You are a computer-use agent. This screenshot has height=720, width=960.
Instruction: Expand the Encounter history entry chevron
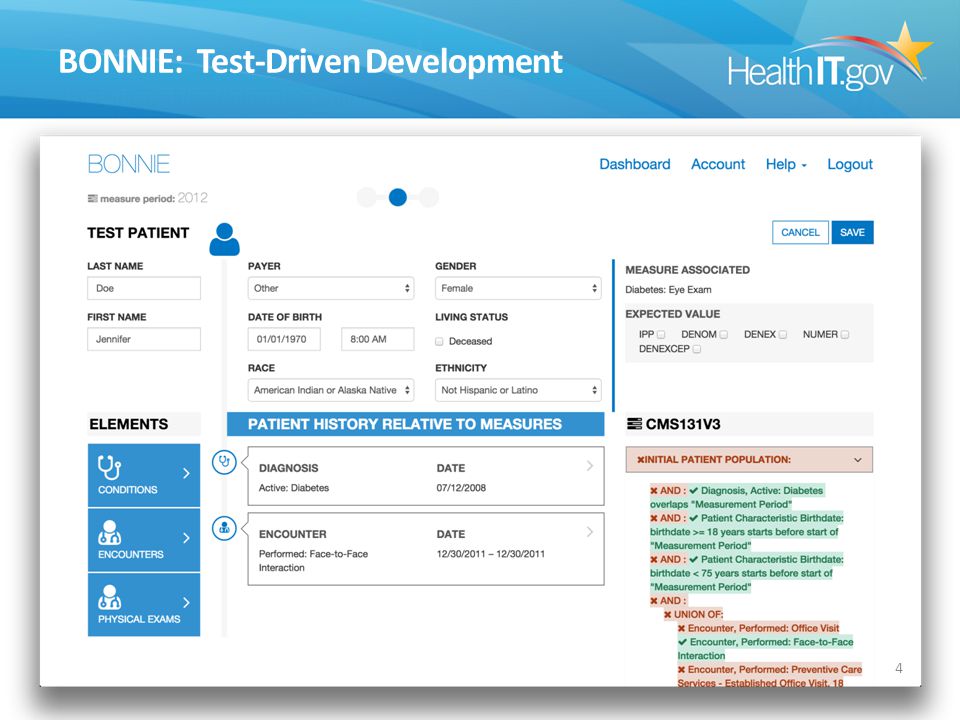(x=590, y=532)
